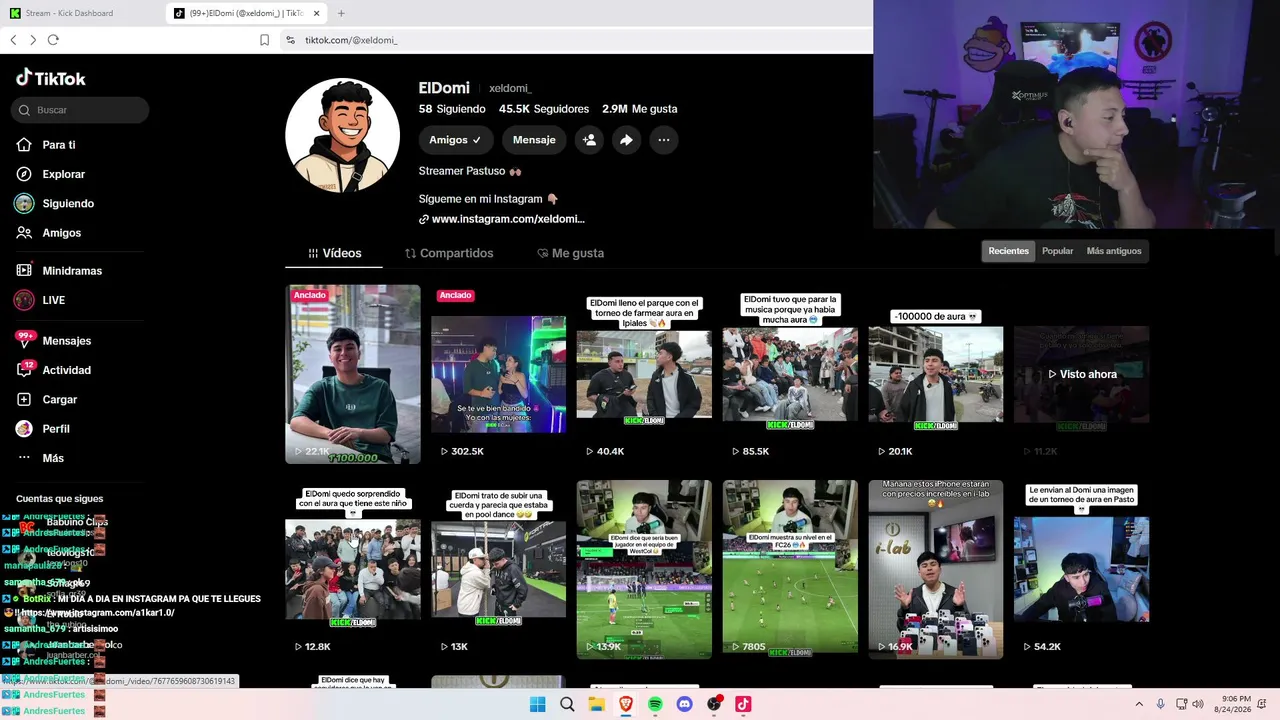Sort videos by Más antiguos

click(1114, 251)
